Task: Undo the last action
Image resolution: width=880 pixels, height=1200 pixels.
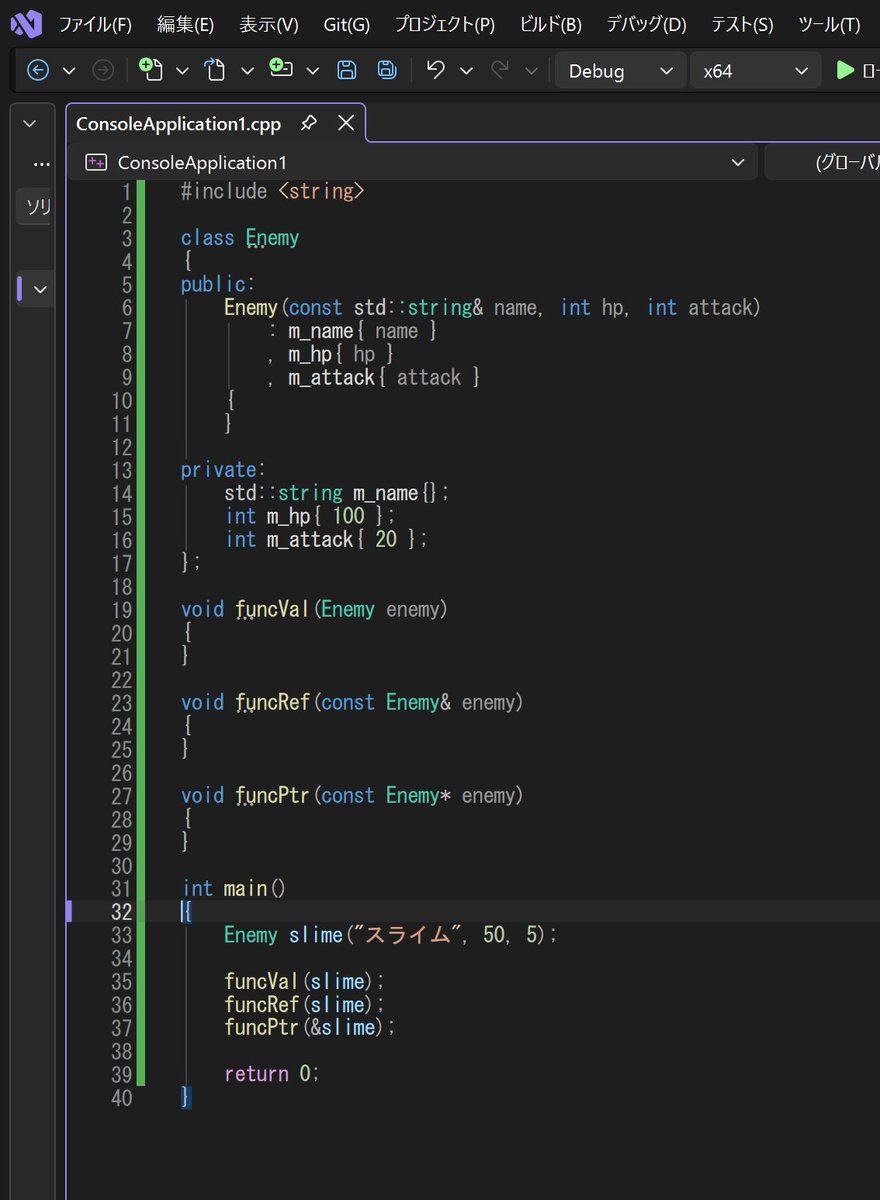Action: pos(435,70)
